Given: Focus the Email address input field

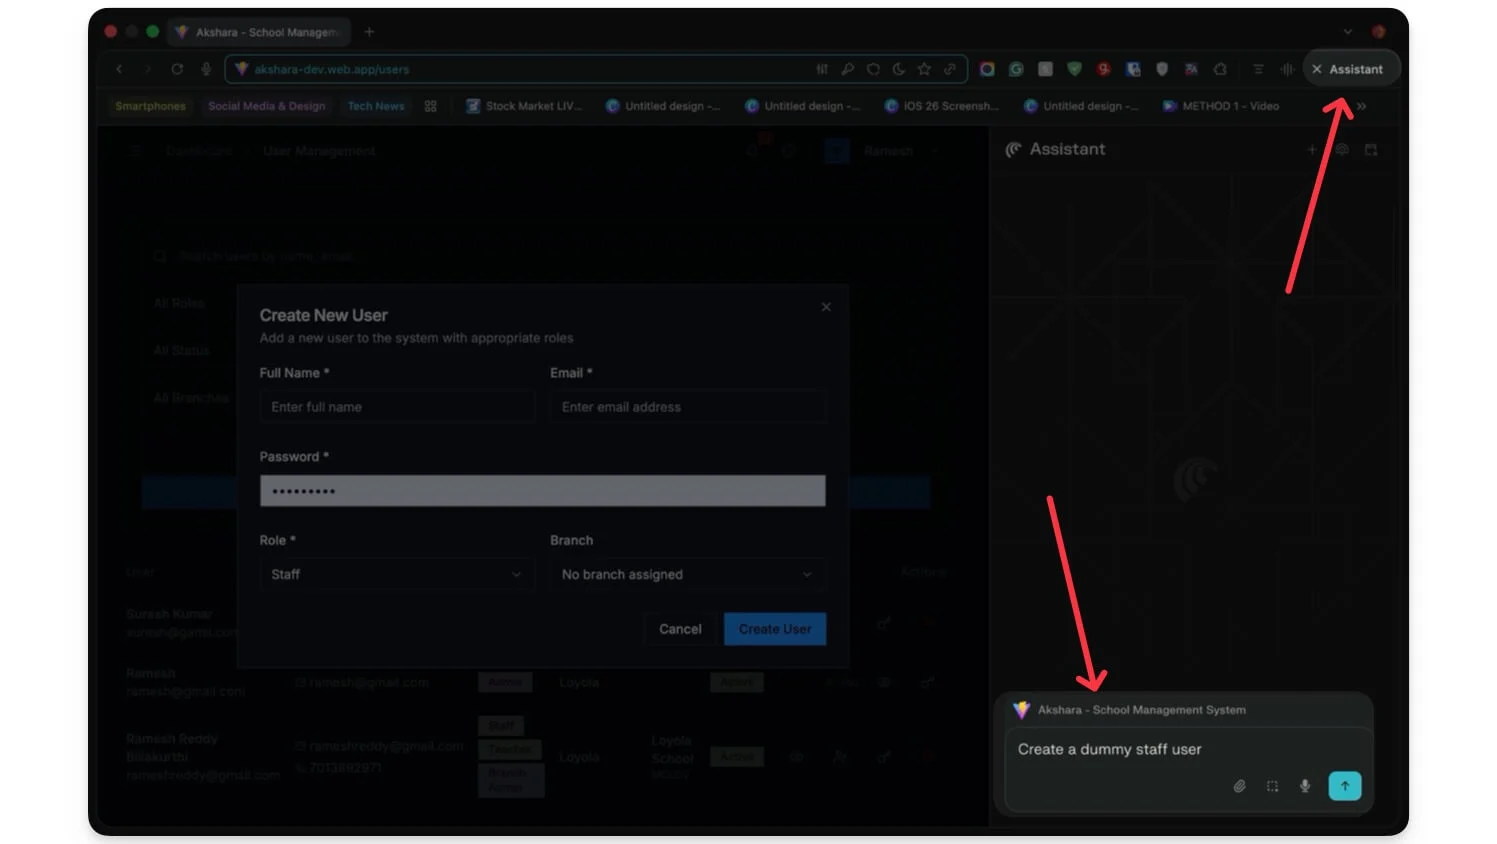Looking at the screenshot, I should [687, 407].
